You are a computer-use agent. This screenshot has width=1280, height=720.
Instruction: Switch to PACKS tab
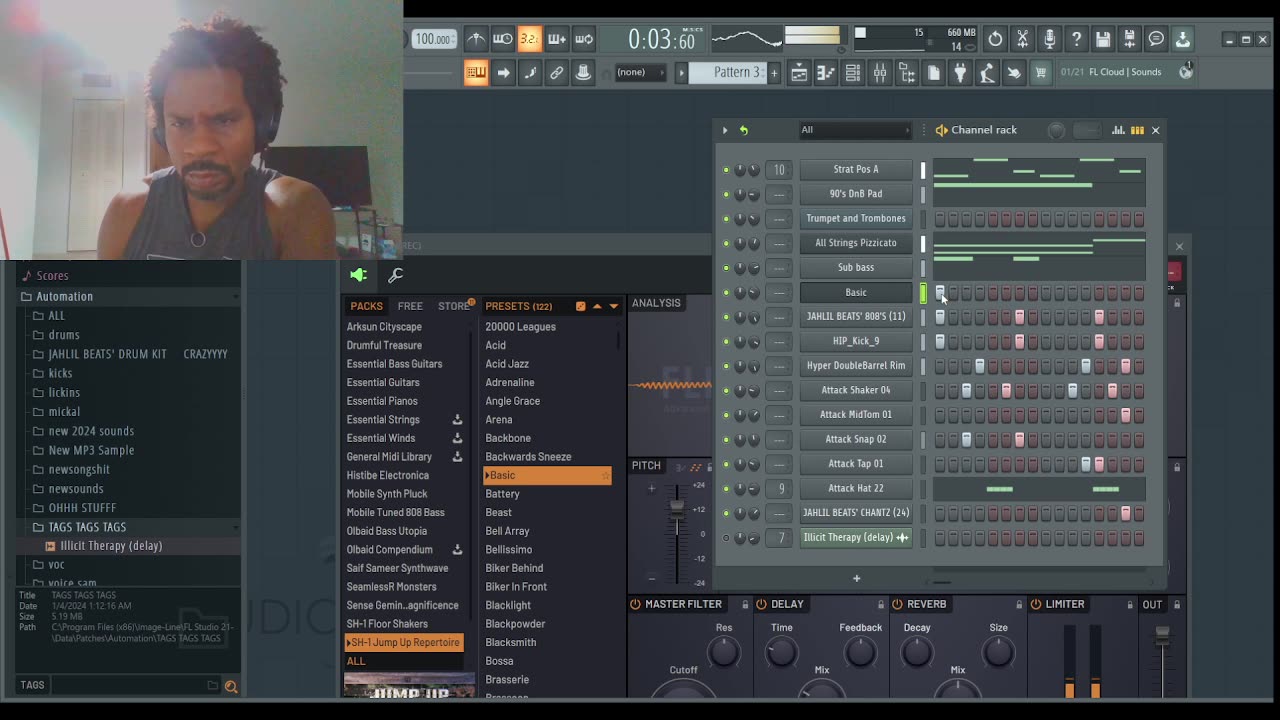[366, 306]
